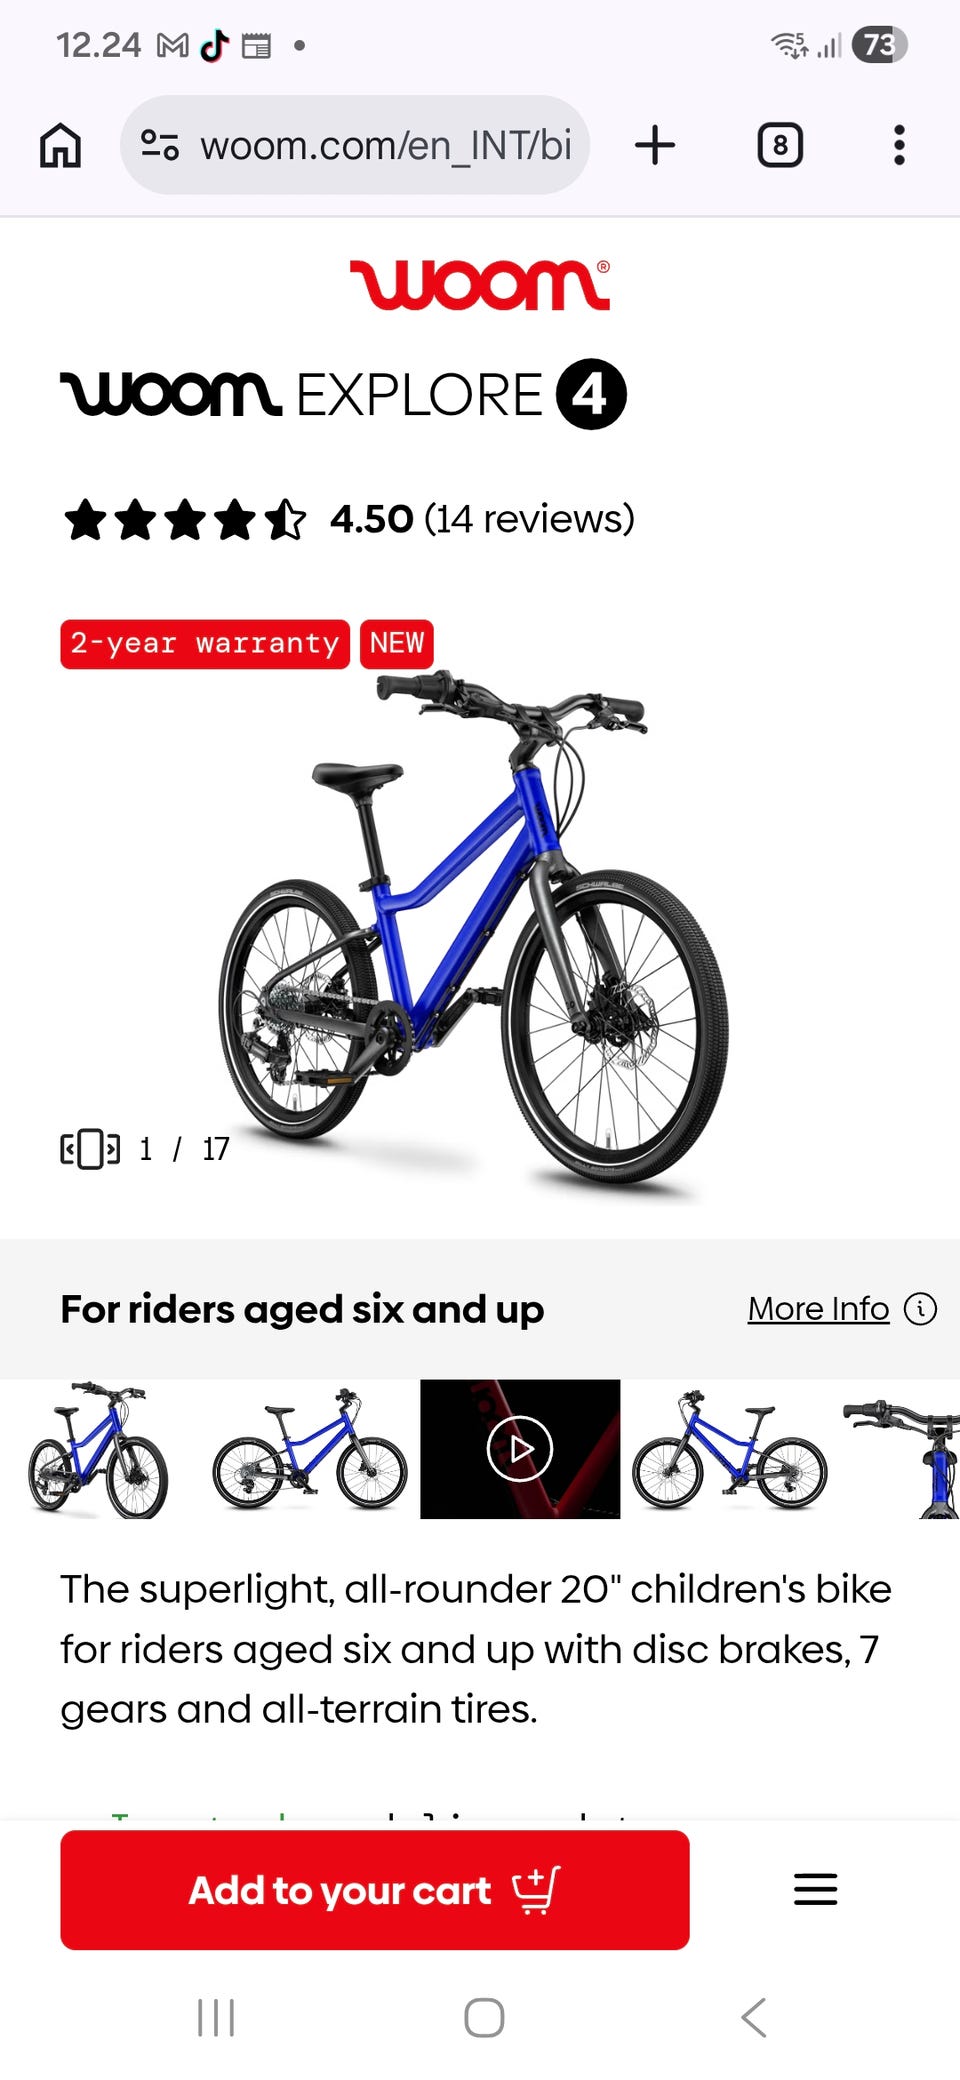Open the 14 reviews rating link
The height and width of the screenshot is (2080, 960).
coord(529,519)
